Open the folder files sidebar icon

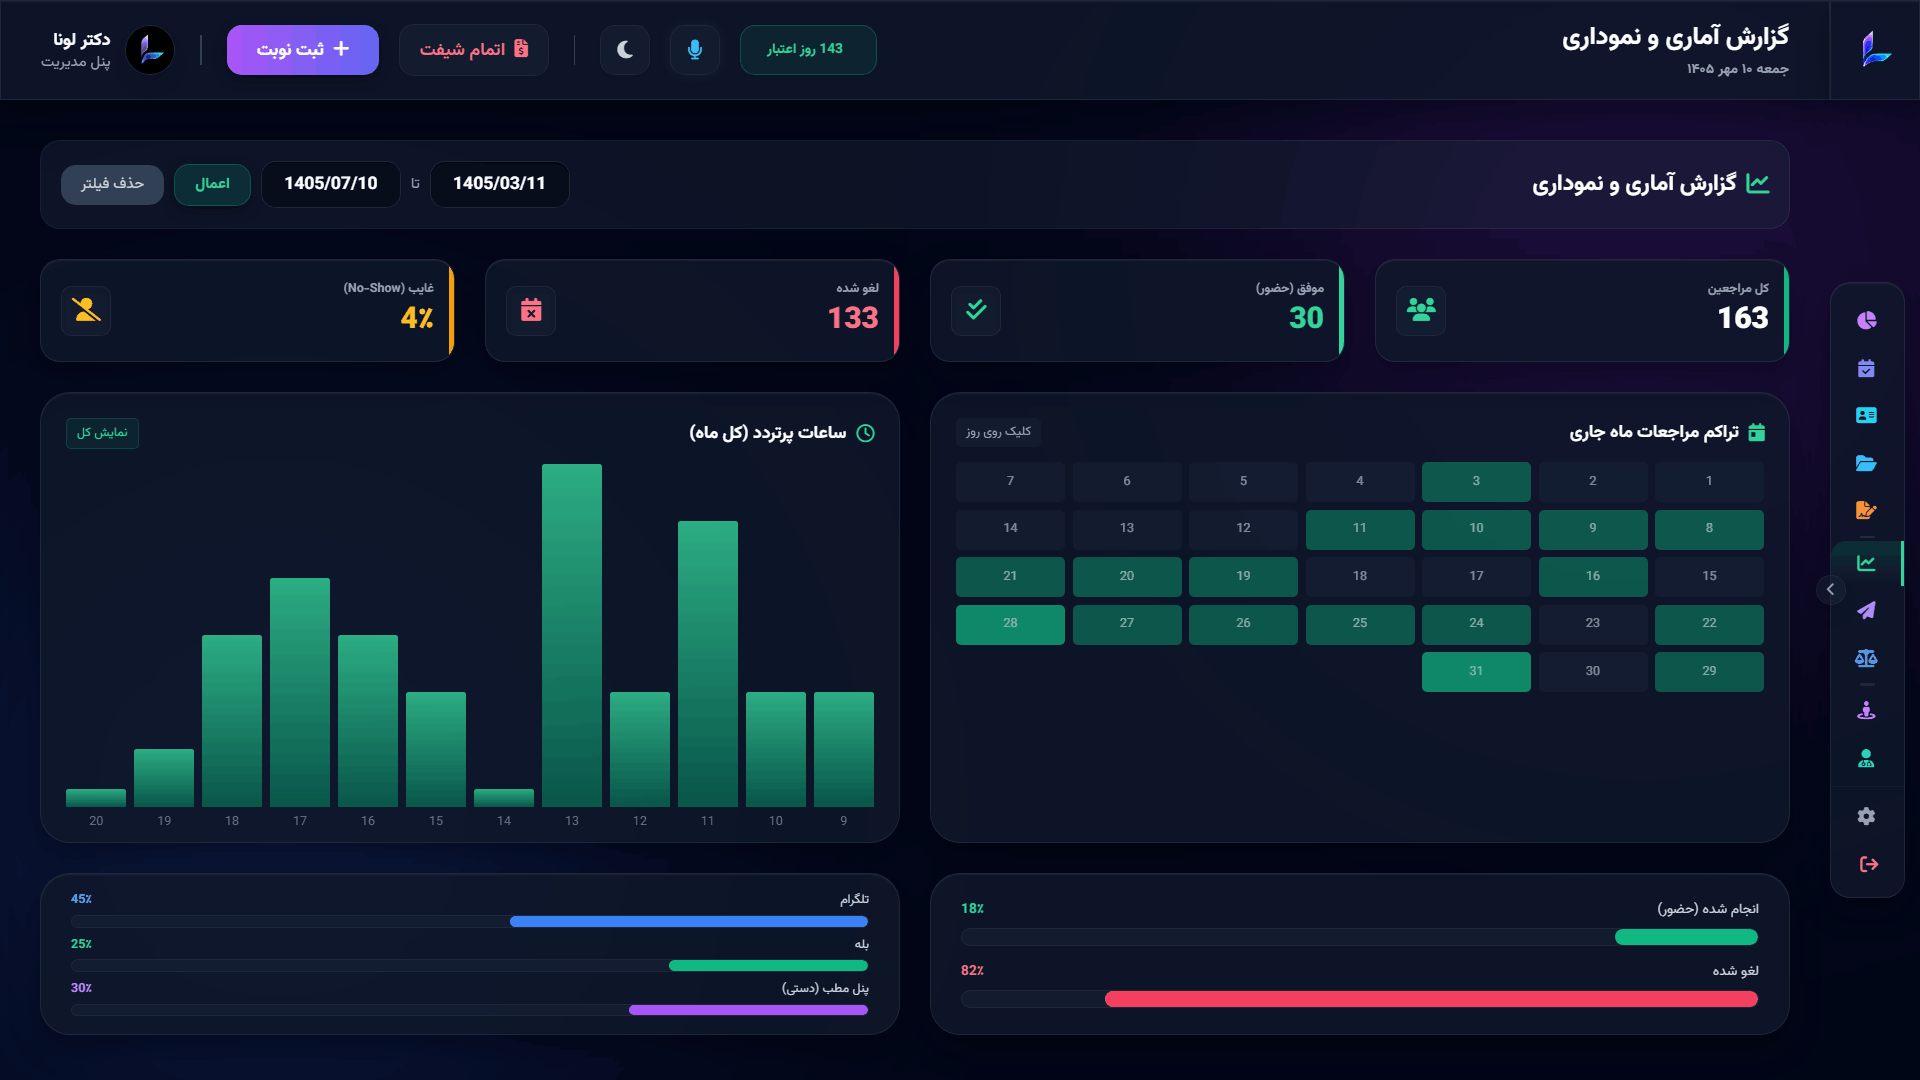[1866, 463]
